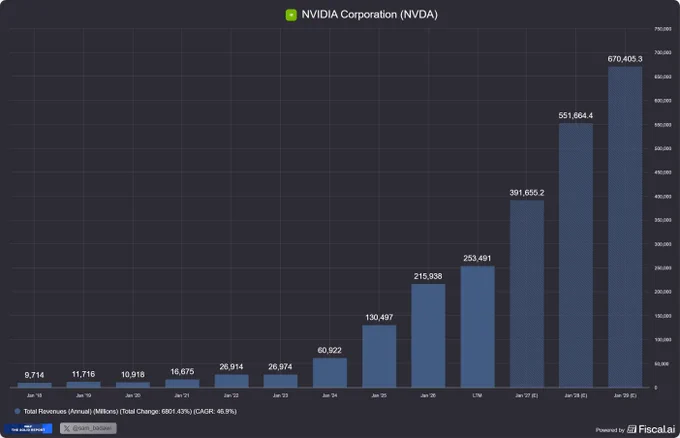Screen dimensions: 680x438
Task: Click the 16,675 value label
Action: pos(182,372)
